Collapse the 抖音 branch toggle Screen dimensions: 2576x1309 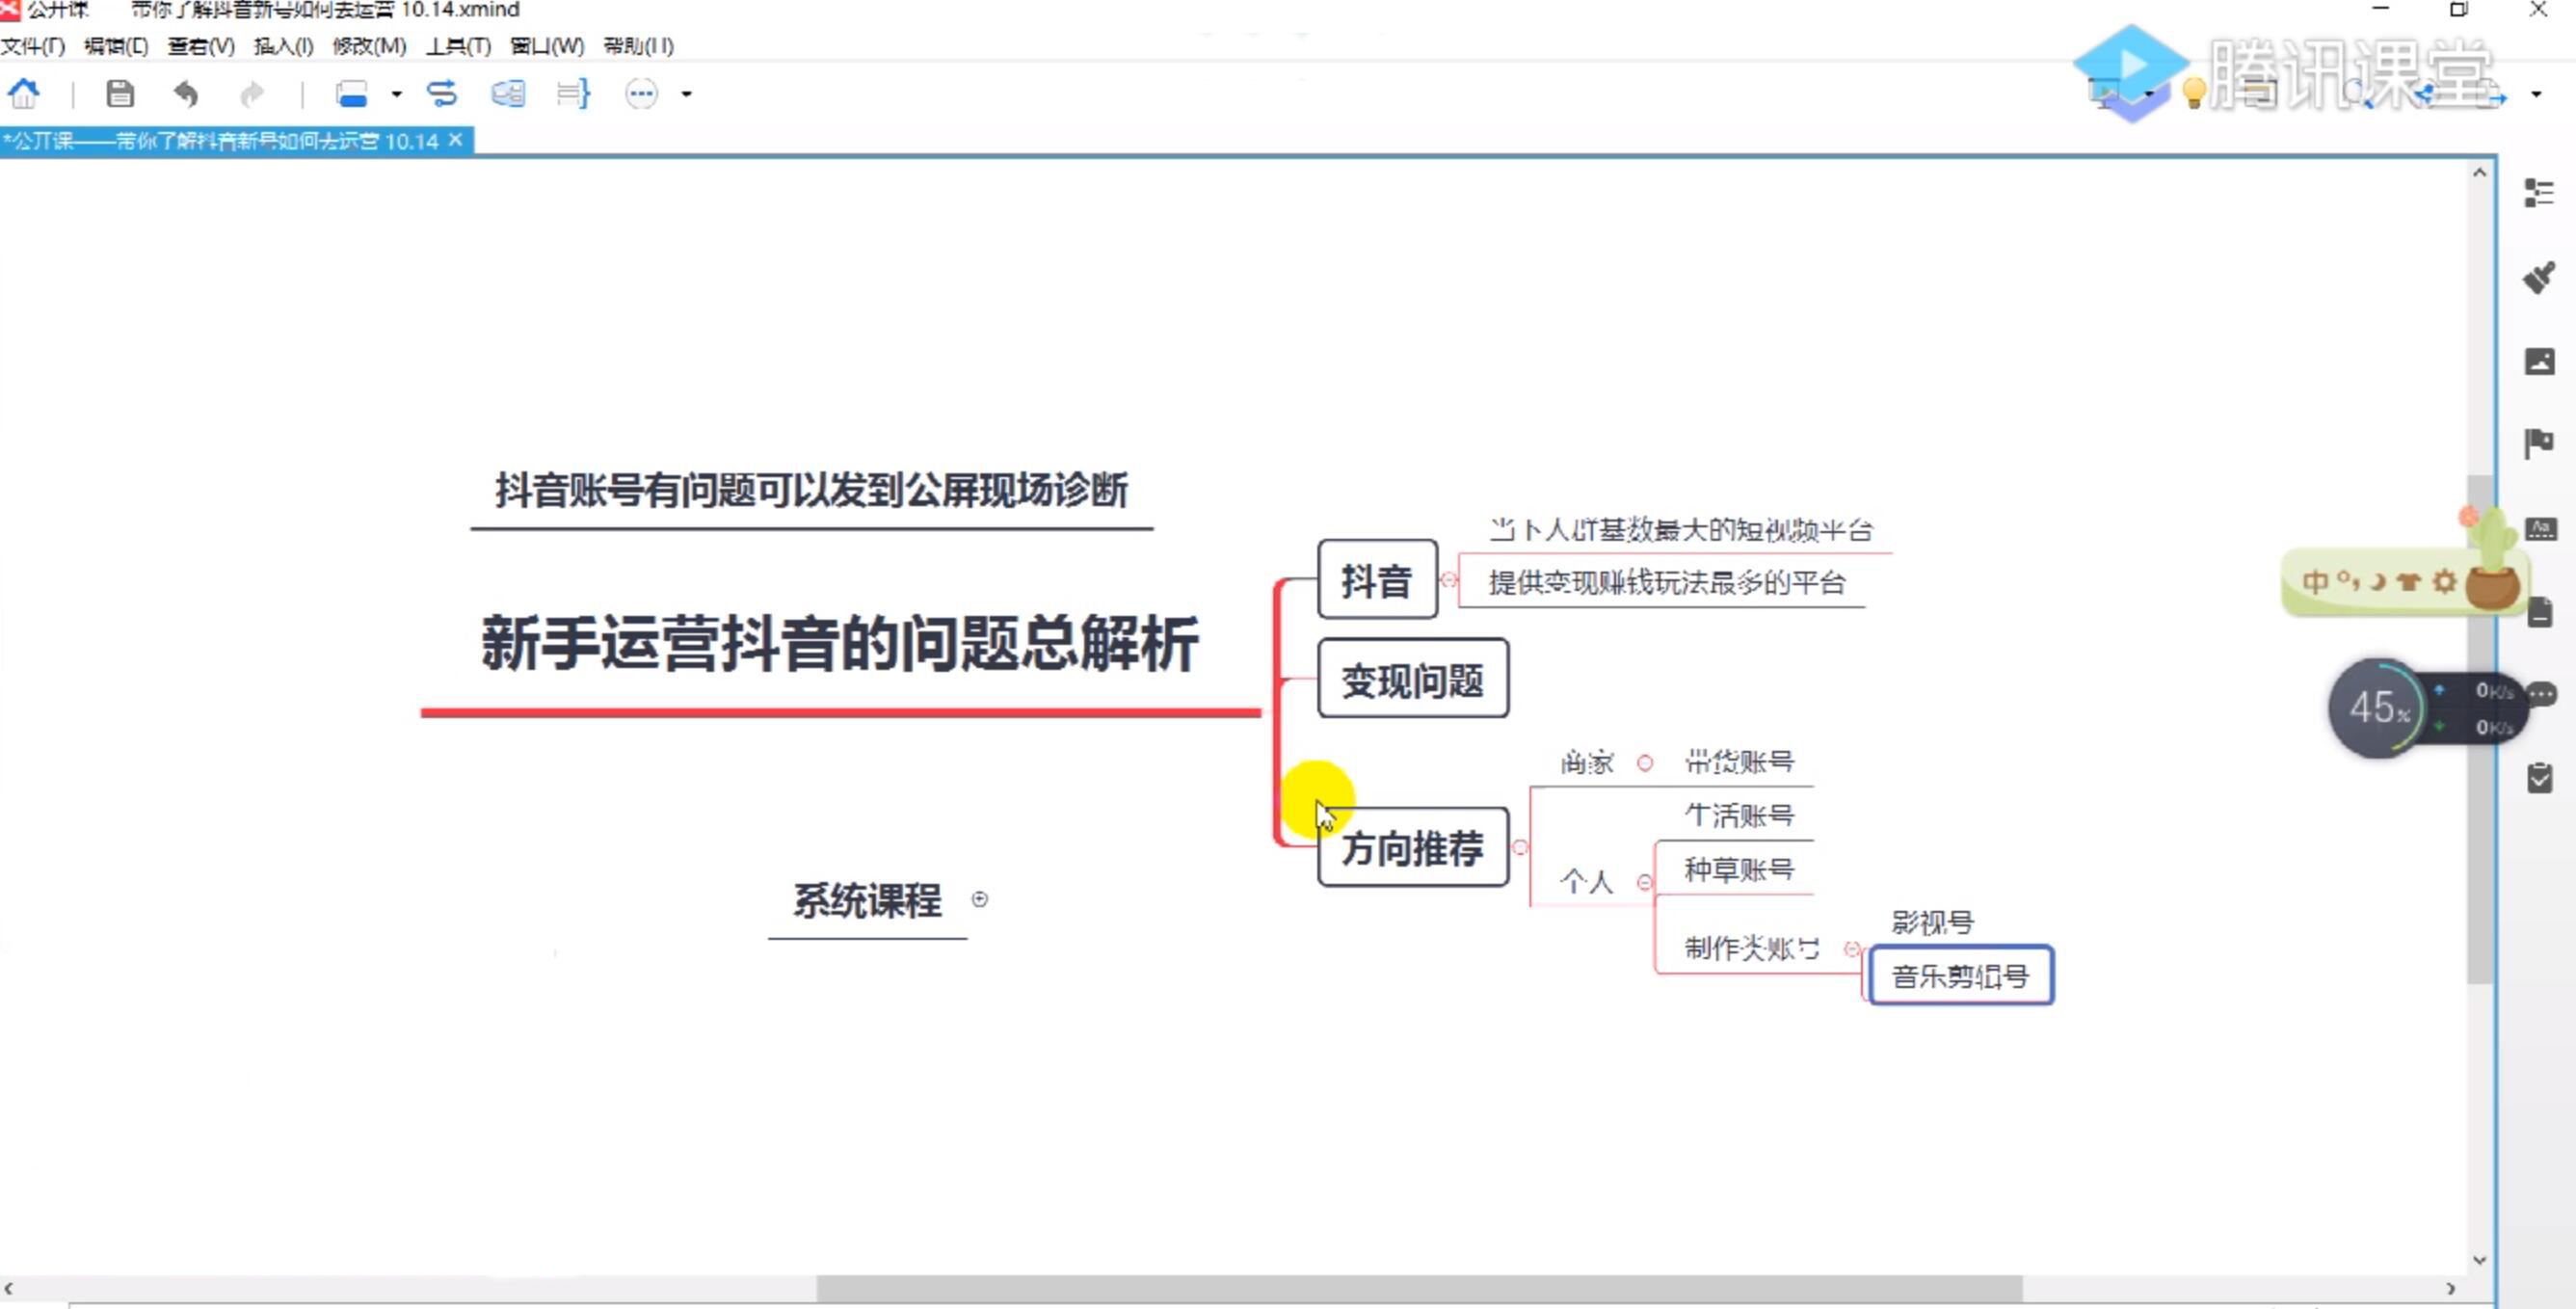pyautogui.click(x=1448, y=580)
